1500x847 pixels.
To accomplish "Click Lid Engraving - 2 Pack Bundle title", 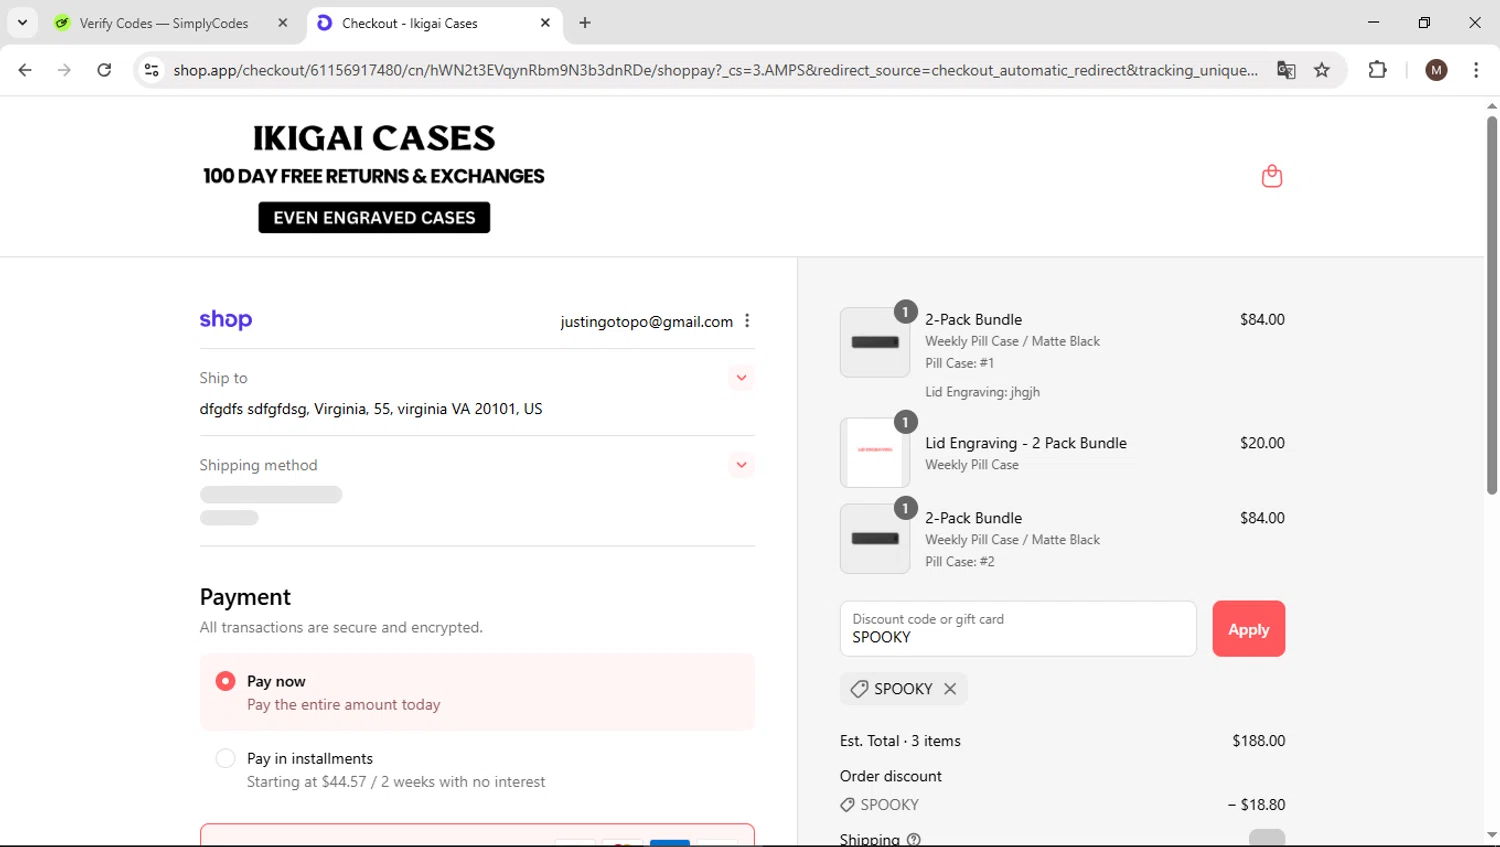I will click(1026, 443).
